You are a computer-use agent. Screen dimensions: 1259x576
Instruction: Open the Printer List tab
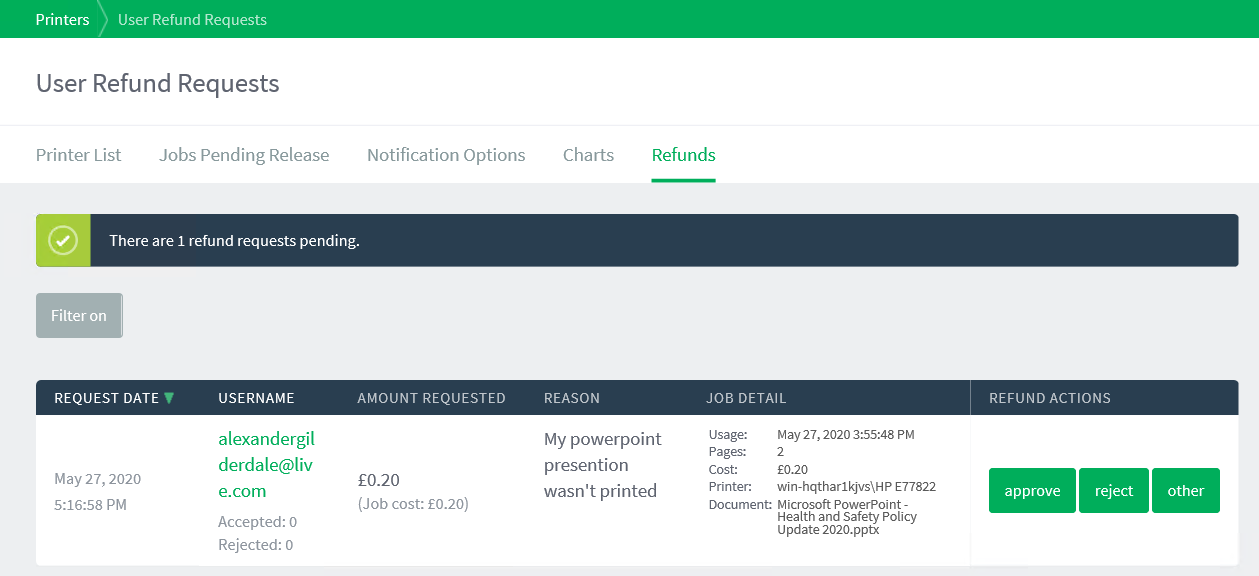pyautogui.click(x=79, y=155)
